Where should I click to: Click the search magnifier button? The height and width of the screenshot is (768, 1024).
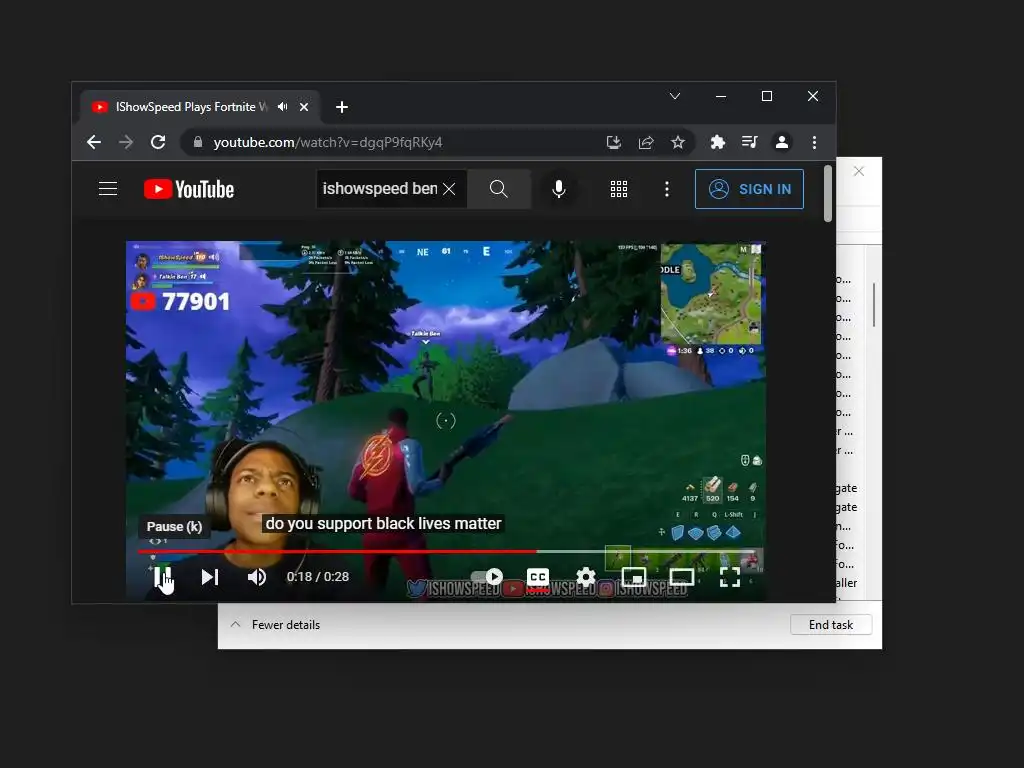[x=498, y=189]
